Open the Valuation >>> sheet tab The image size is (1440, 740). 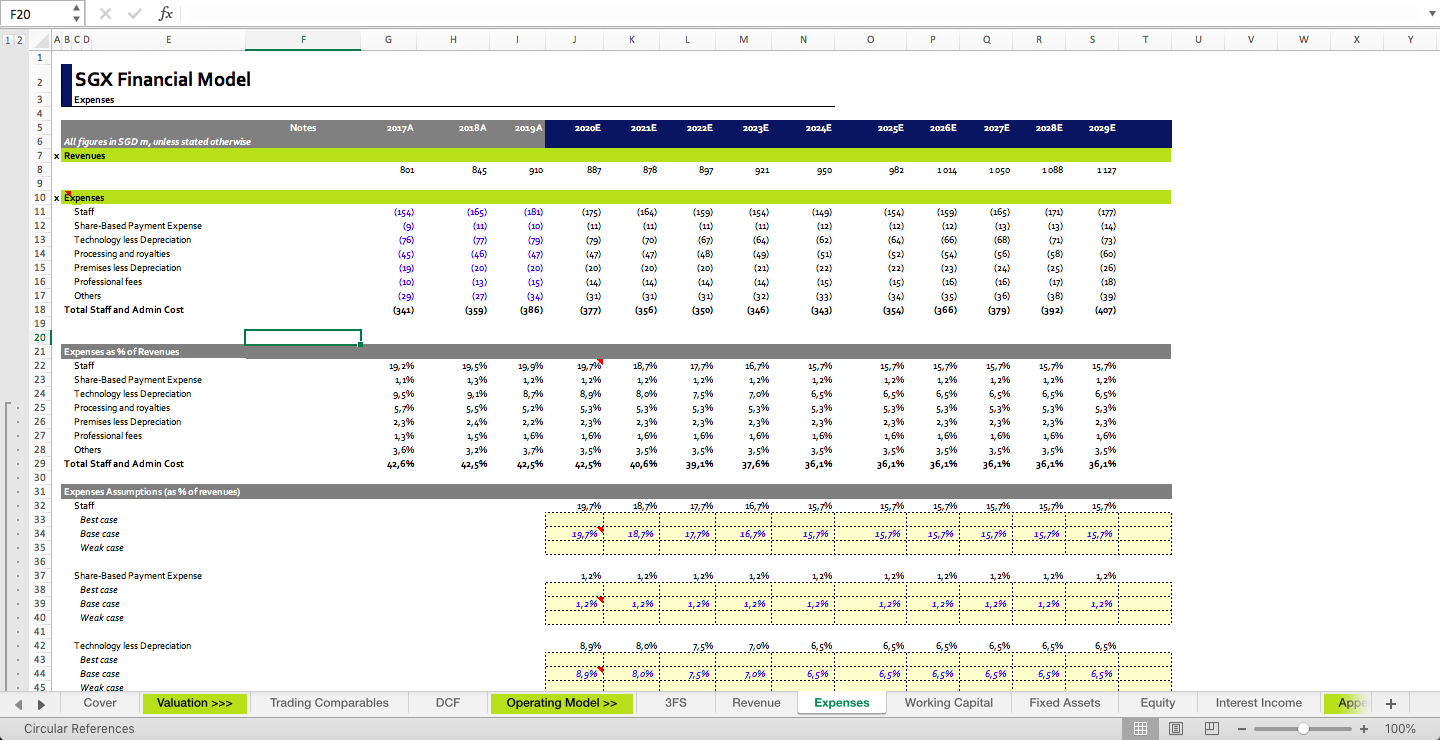[194, 703]
